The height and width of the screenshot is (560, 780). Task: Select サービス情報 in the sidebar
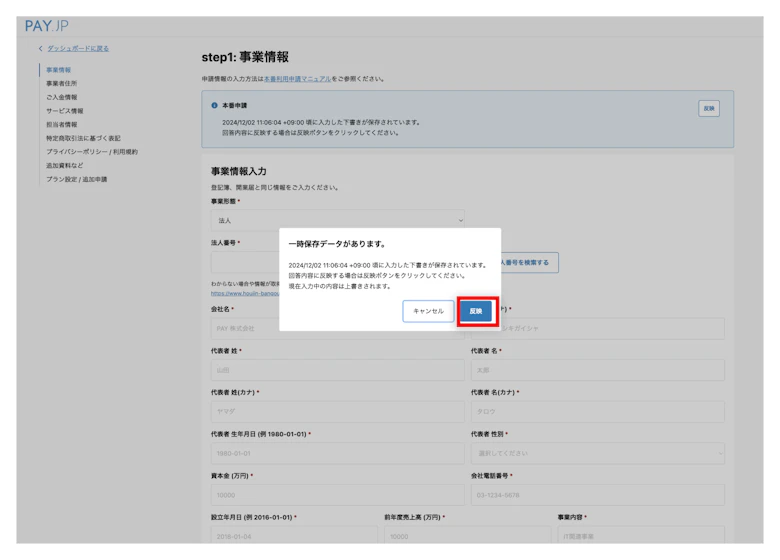[x=65, y=111]
